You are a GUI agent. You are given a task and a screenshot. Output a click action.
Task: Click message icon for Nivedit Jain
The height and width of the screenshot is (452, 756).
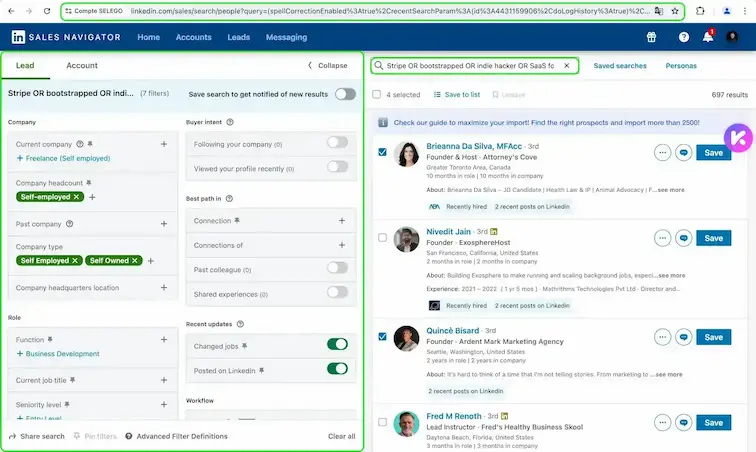click(684, 238)
